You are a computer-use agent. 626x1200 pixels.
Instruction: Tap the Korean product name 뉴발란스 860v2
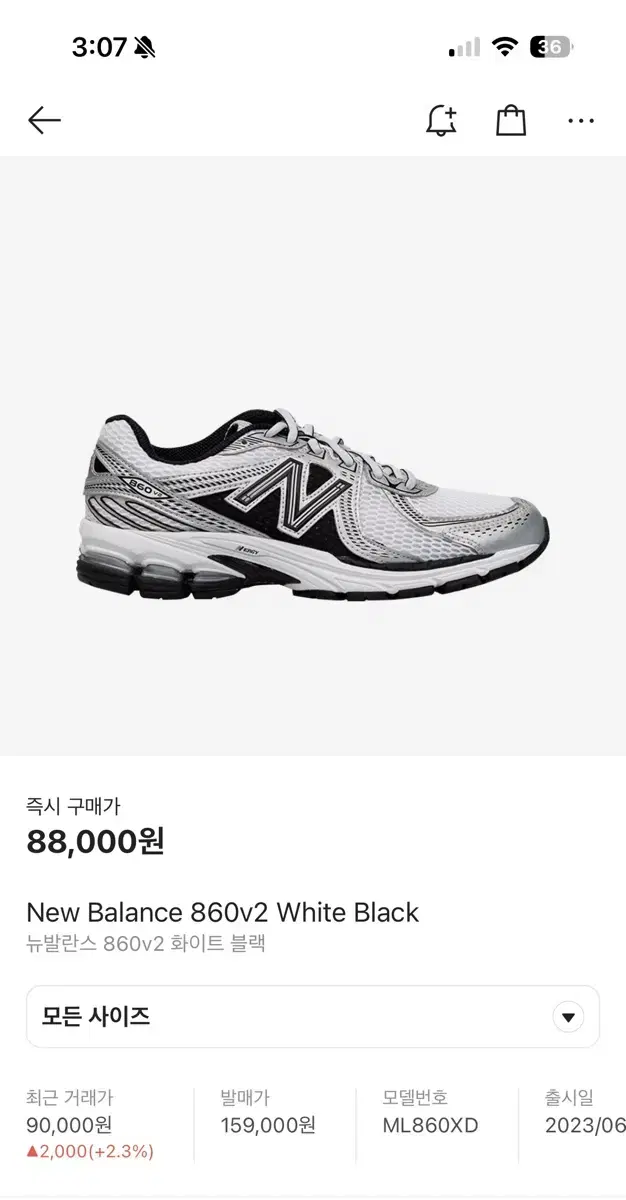[x=145, y=943]
